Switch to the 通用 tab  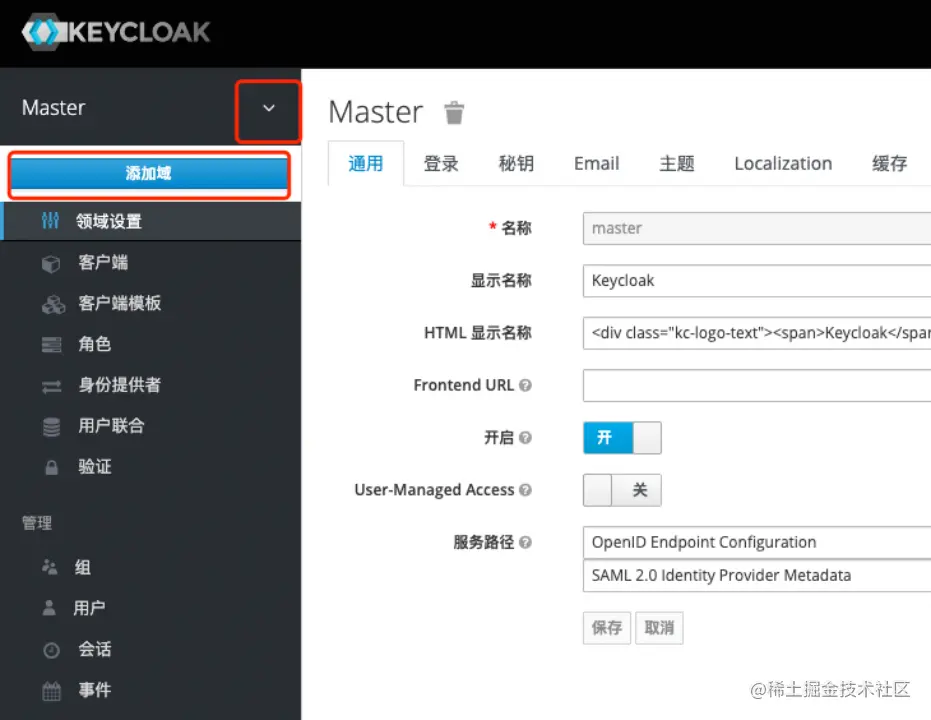tap(366, 163)
